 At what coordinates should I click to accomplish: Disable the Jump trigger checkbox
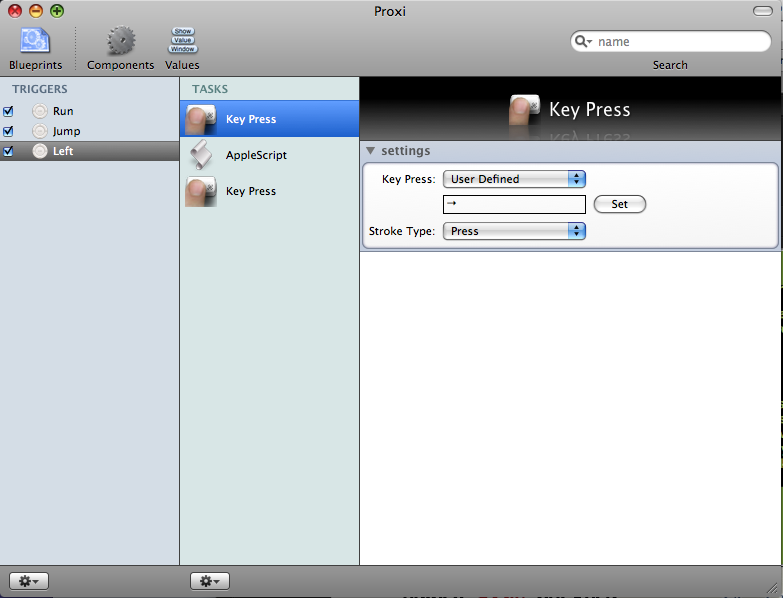click(8, 131)
